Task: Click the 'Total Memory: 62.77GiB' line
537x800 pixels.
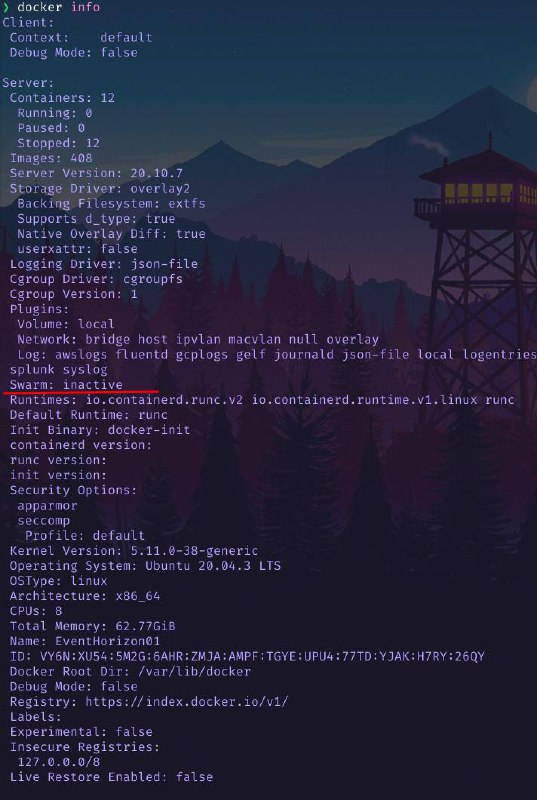Action: (x=92, y=627)
